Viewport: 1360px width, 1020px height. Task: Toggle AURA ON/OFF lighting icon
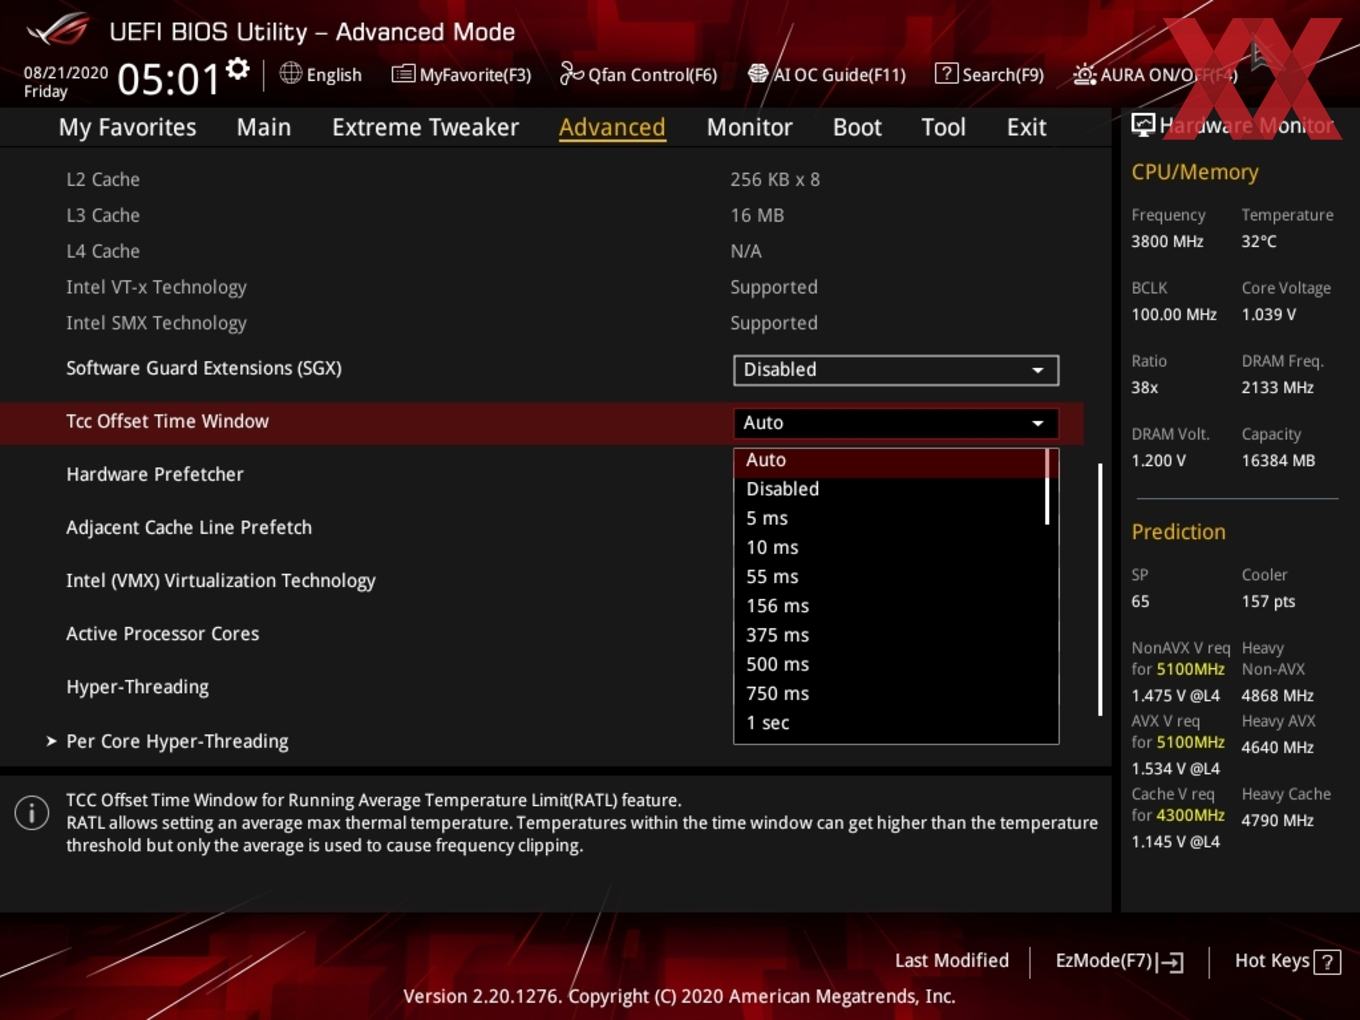click(1084, 74)
